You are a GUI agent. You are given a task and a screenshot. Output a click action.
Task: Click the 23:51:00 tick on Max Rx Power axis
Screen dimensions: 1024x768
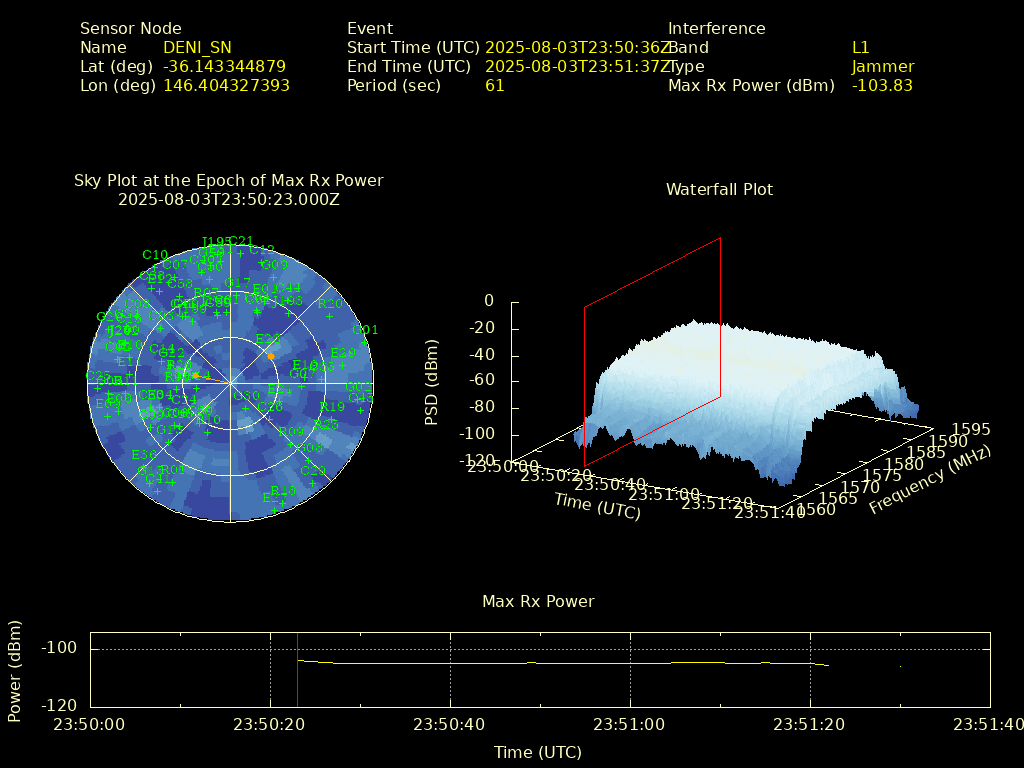pyautogui.click(x=630, y=723)
